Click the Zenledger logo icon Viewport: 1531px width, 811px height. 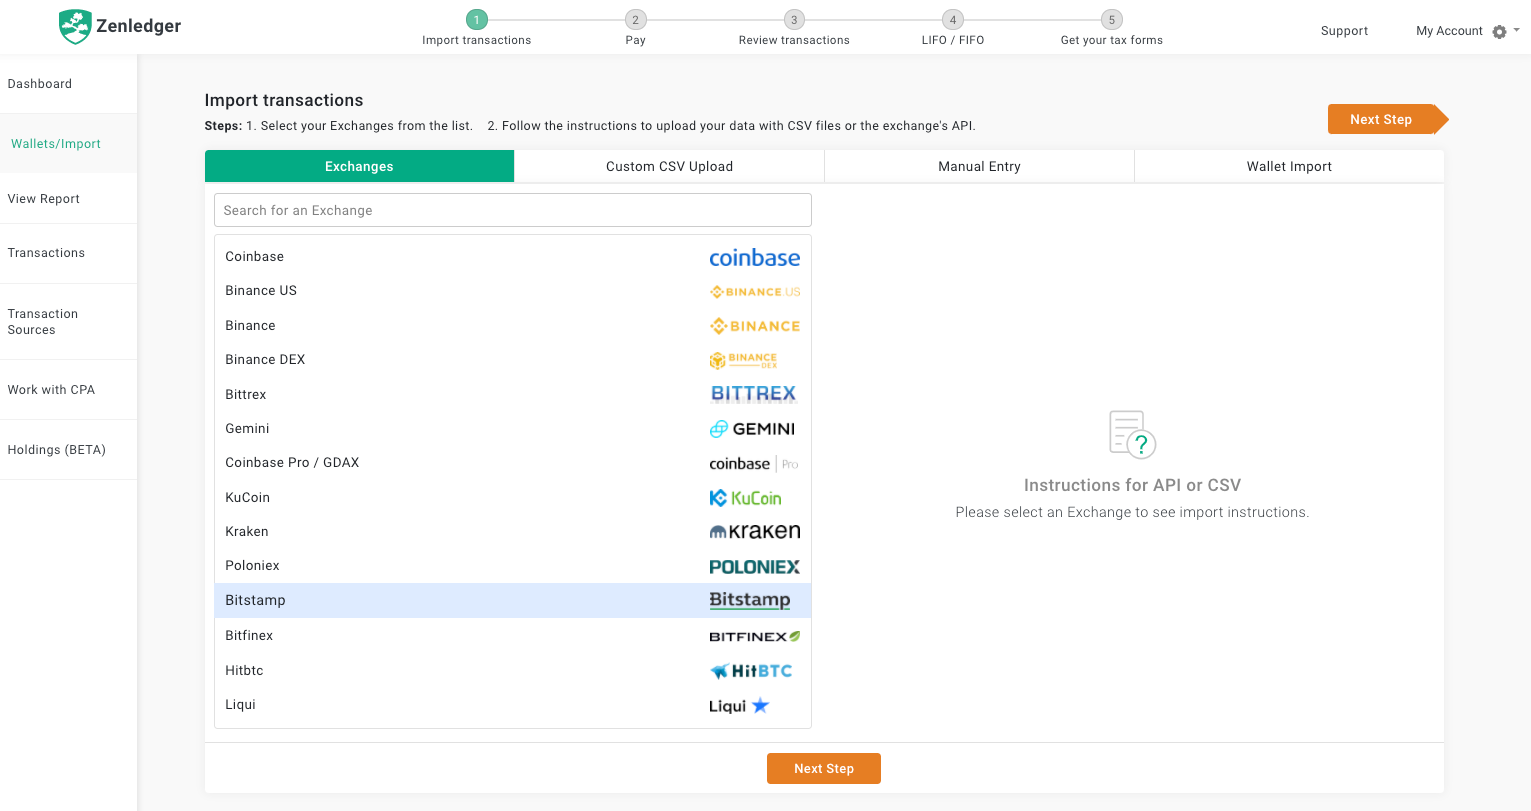tap(75, 27)
